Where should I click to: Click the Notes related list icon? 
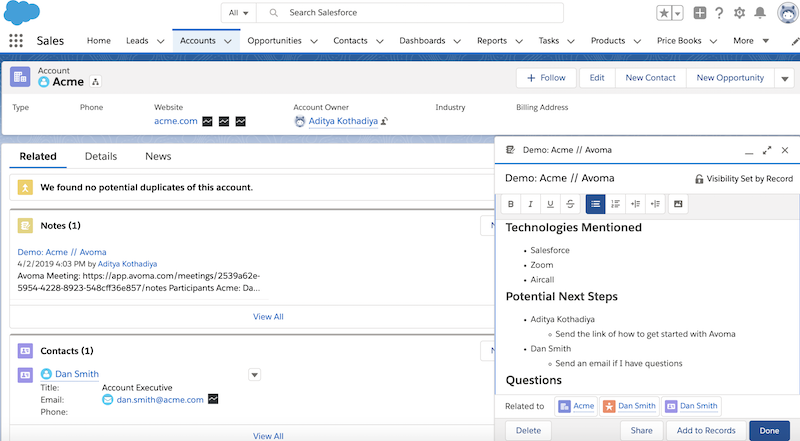pos(25,226)
